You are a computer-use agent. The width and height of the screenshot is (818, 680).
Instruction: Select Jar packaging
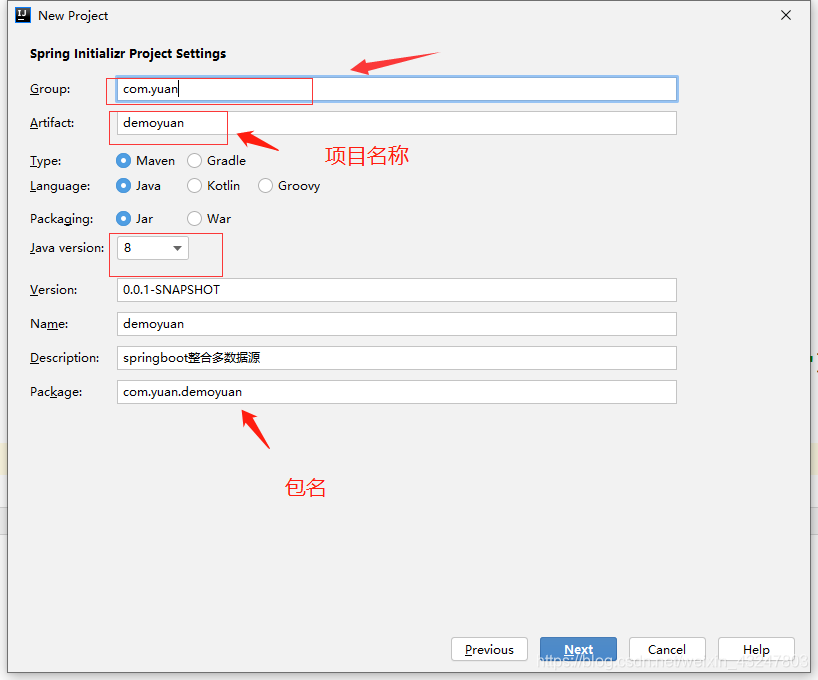click(x=135, y=219)
